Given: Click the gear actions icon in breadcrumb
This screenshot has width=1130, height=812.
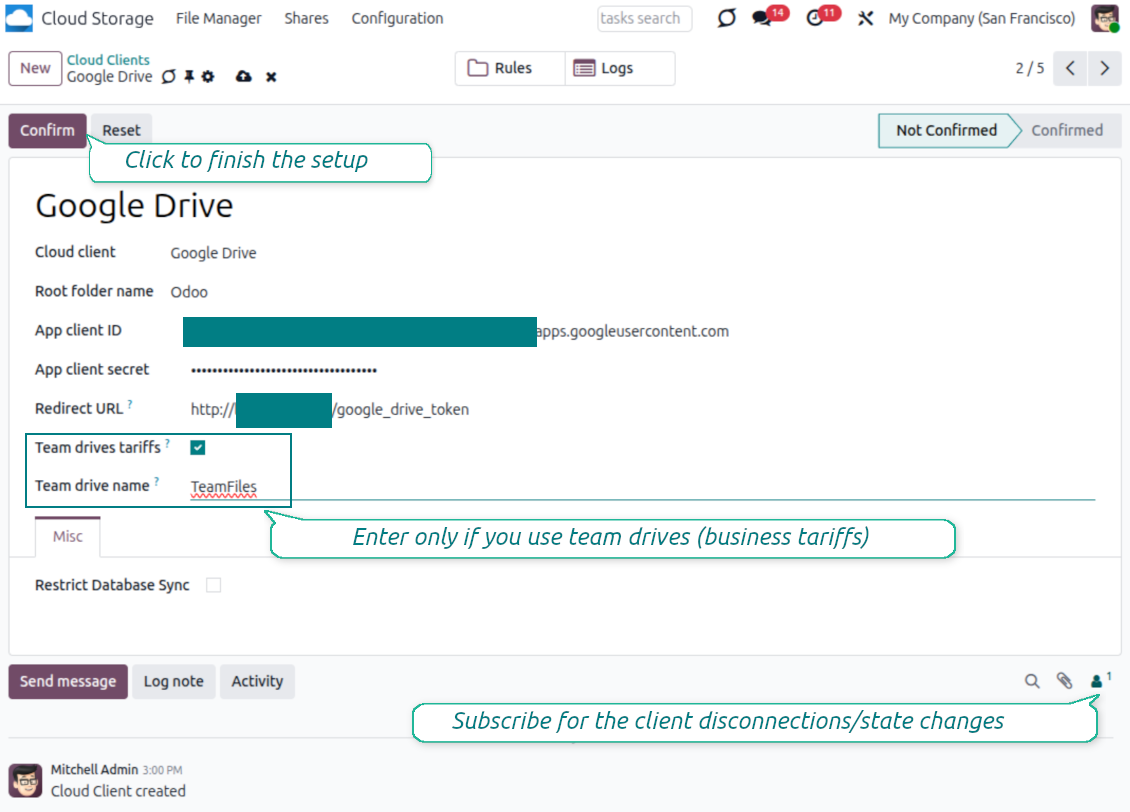Looking at the screenshot, I should 208,77.
